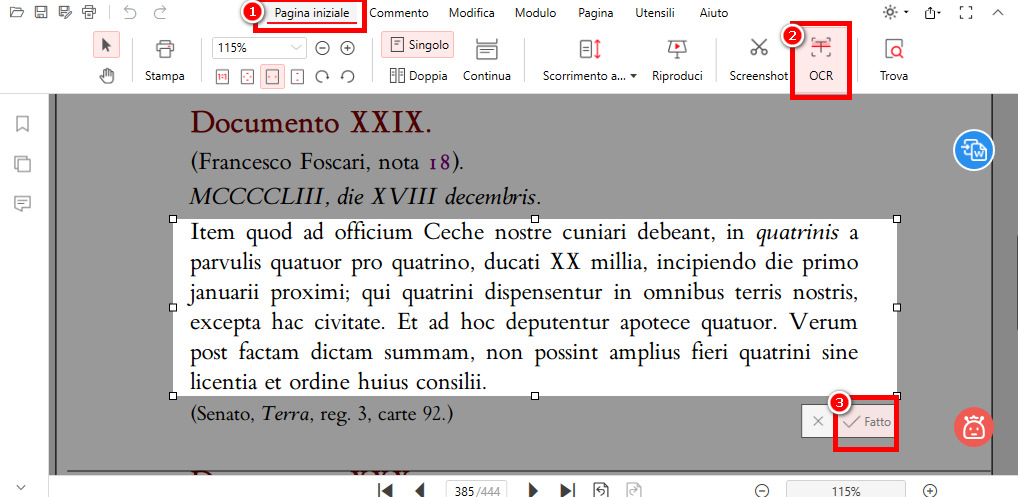Open the Pagina iniziale tab
Viewport: 1018px width, 497px height.
click(x=312, y=13)
